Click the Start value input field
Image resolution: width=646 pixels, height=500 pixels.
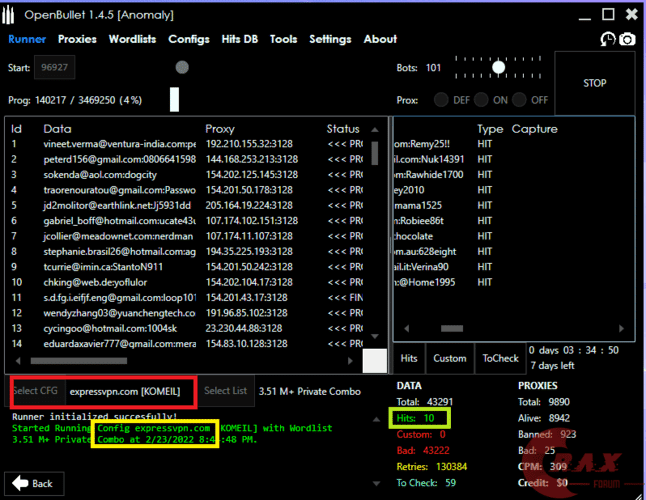(x=54, y=67)
